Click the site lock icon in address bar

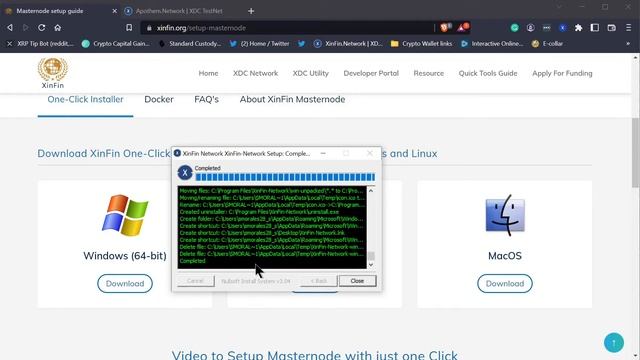tap(149, 28)
